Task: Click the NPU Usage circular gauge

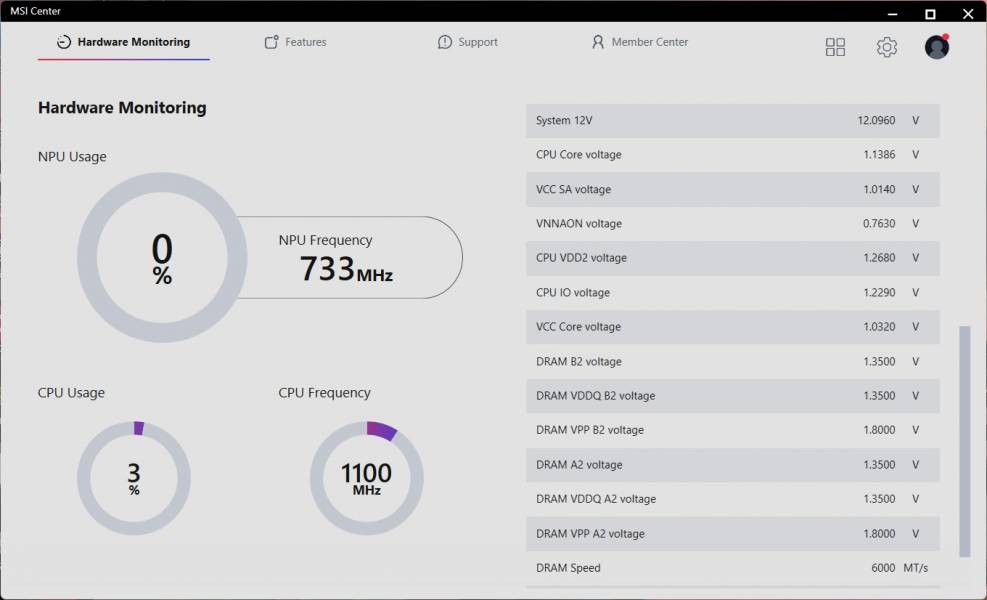Action: tap(162, 258)
